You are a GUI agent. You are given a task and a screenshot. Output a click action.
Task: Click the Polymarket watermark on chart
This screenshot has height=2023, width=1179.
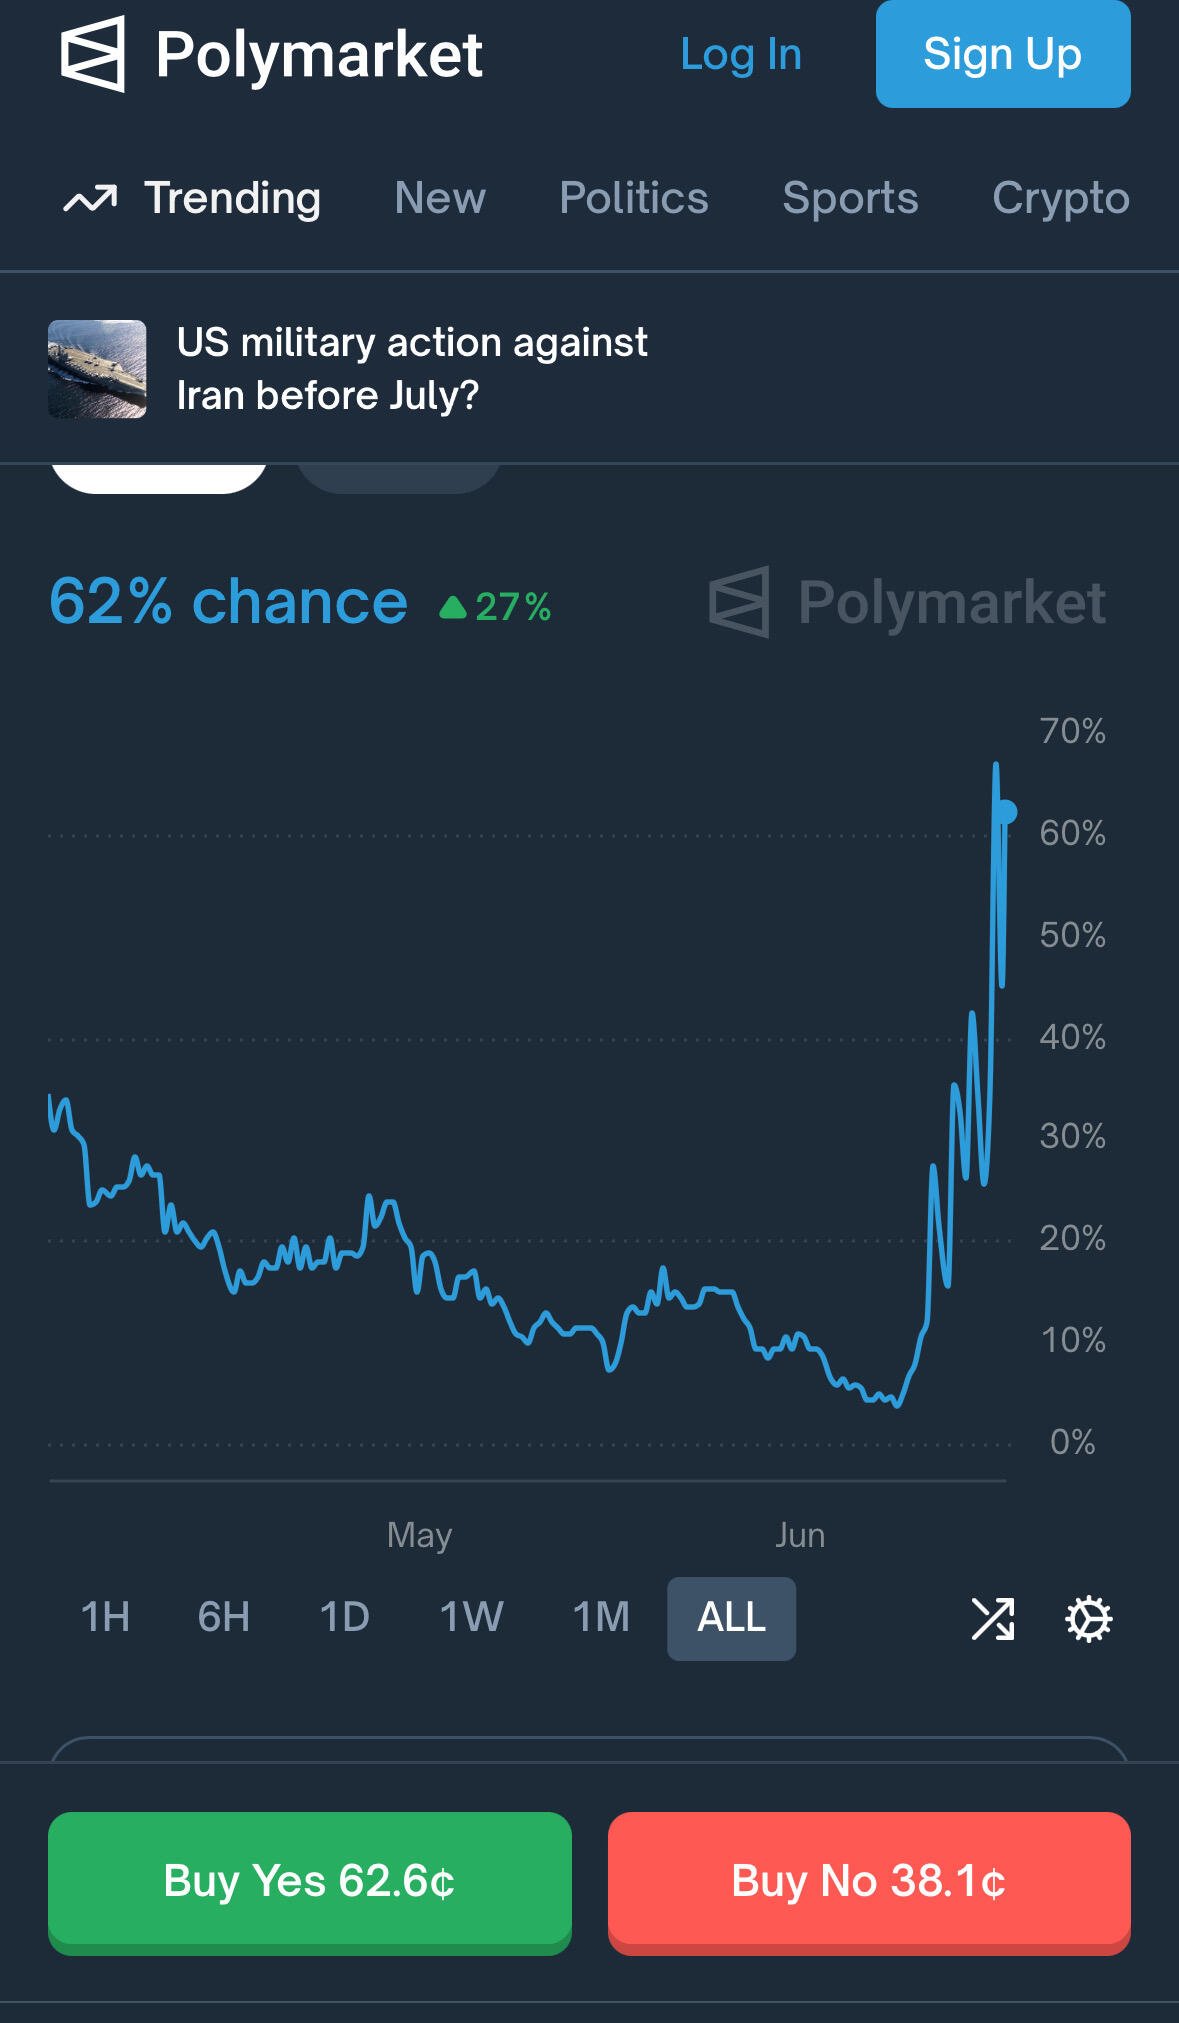point(907,603)
